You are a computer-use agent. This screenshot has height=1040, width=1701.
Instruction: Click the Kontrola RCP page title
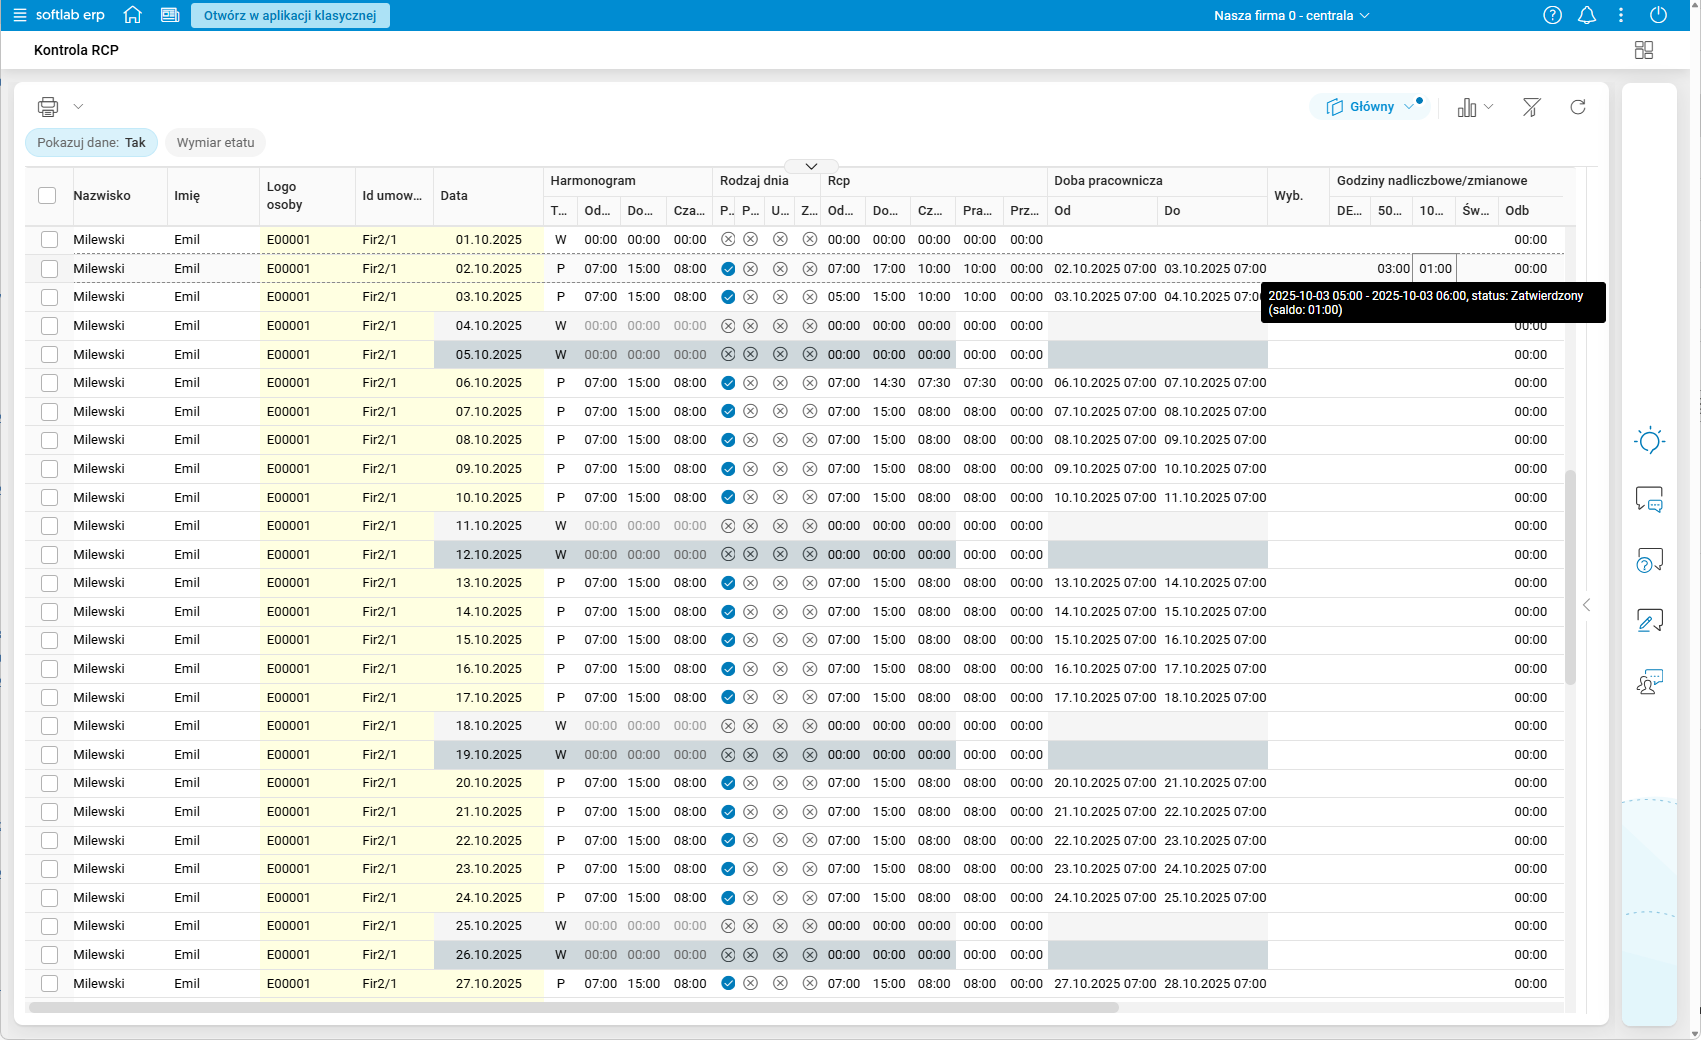pyautogui.click(x=76, y=50)
